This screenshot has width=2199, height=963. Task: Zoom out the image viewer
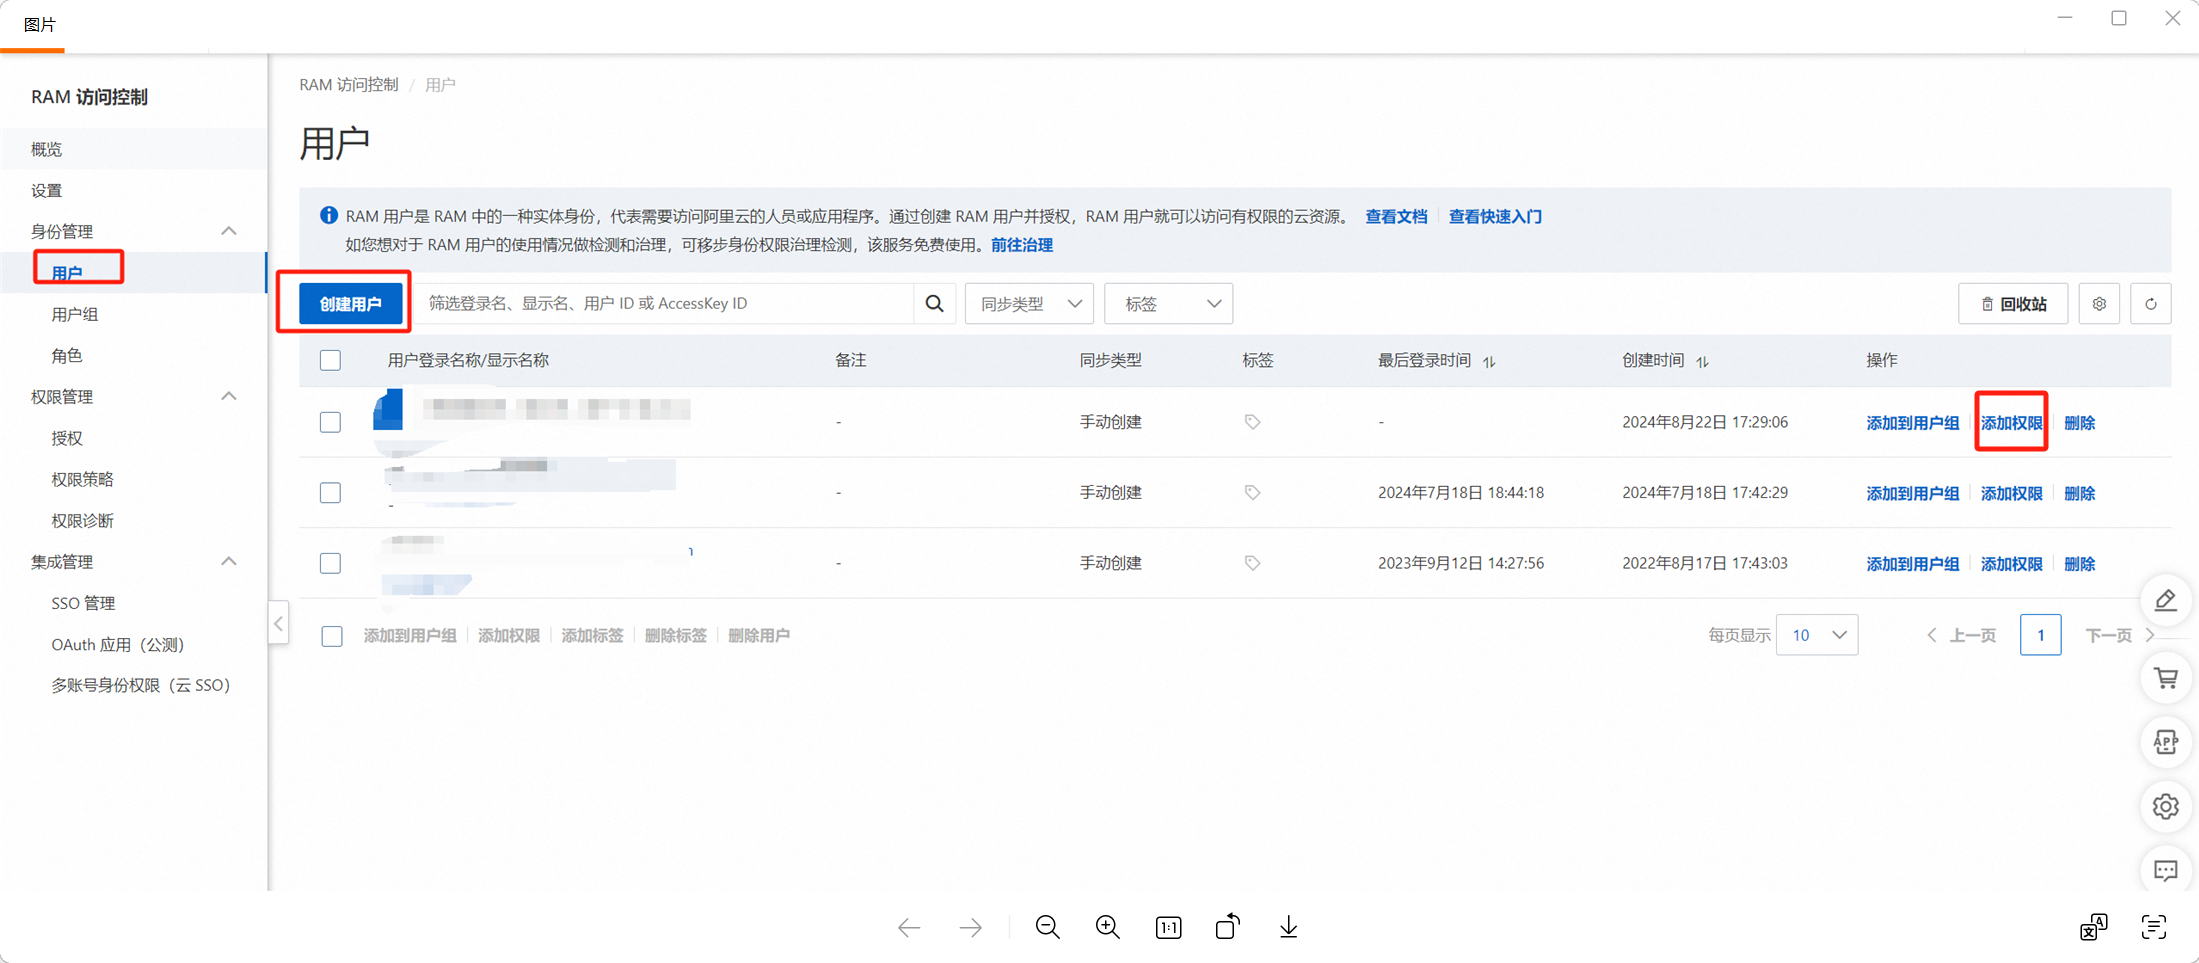(x=1047, y=927)
